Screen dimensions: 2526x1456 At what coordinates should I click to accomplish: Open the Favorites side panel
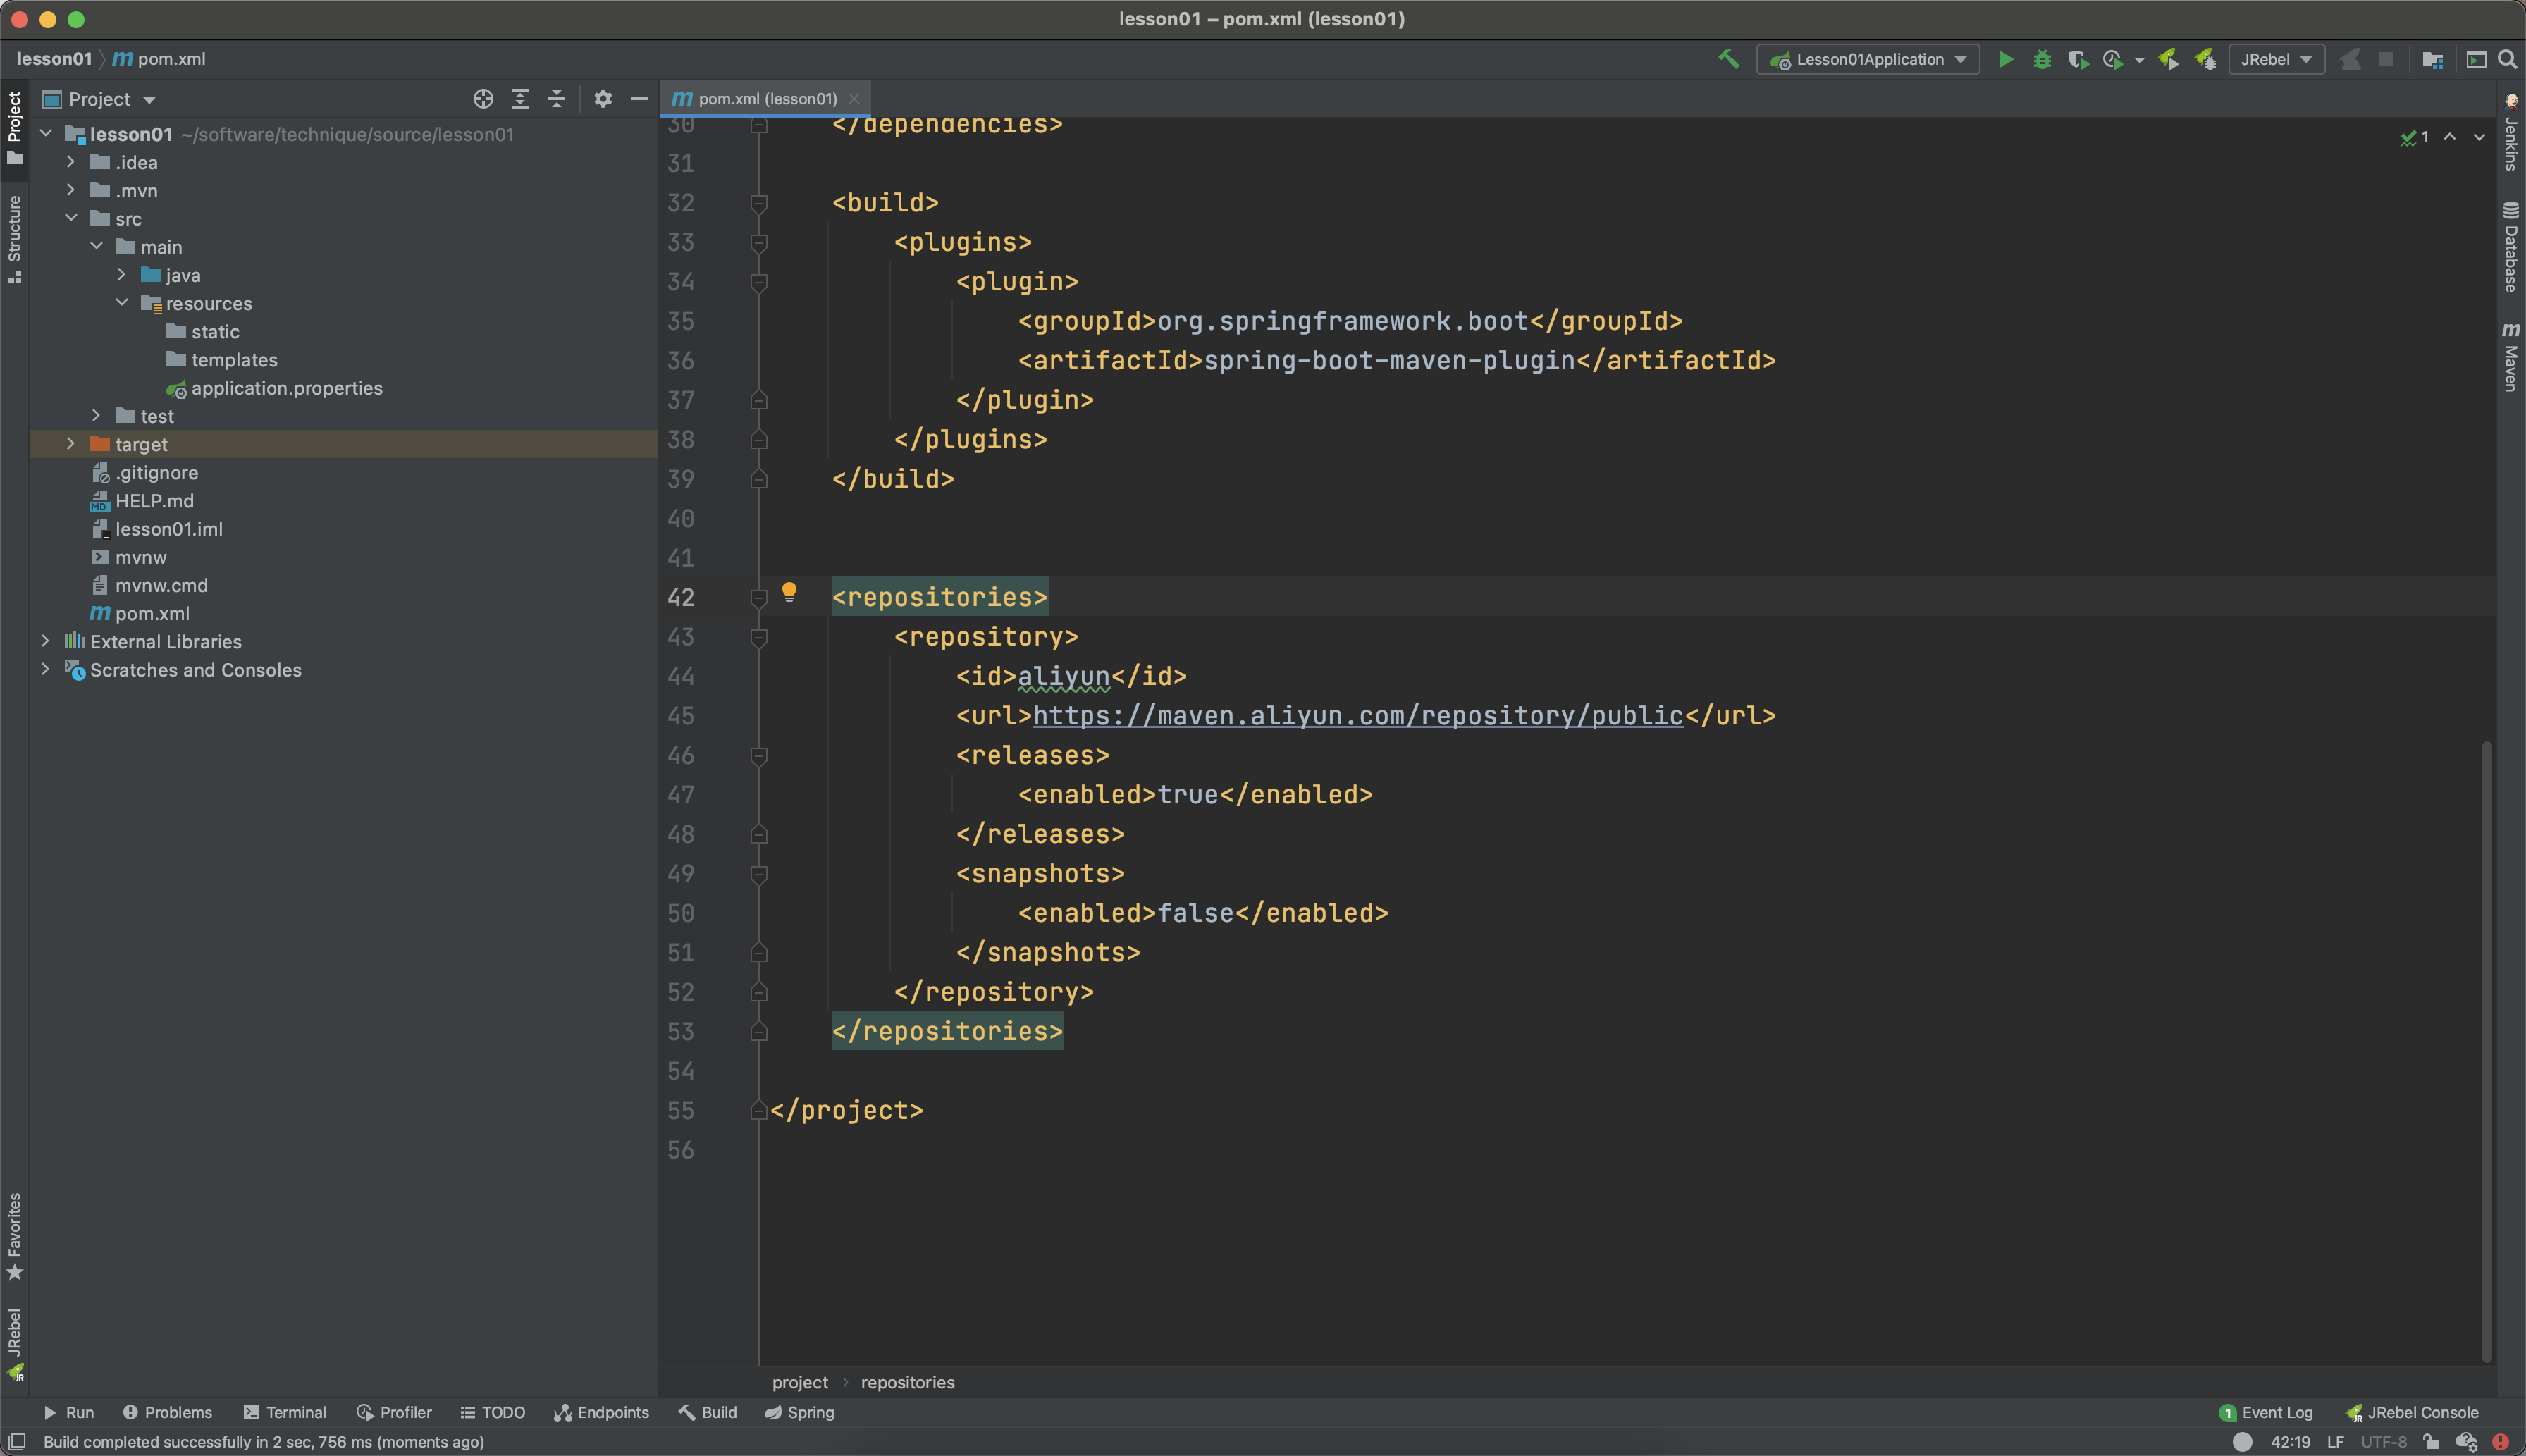coord(14,1236)
